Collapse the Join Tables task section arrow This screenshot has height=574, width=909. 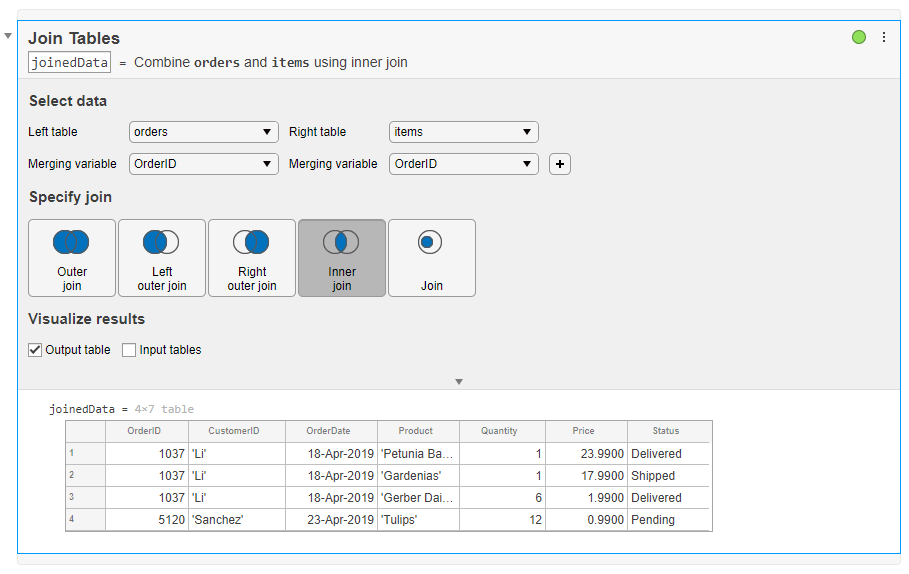(8, 36)
